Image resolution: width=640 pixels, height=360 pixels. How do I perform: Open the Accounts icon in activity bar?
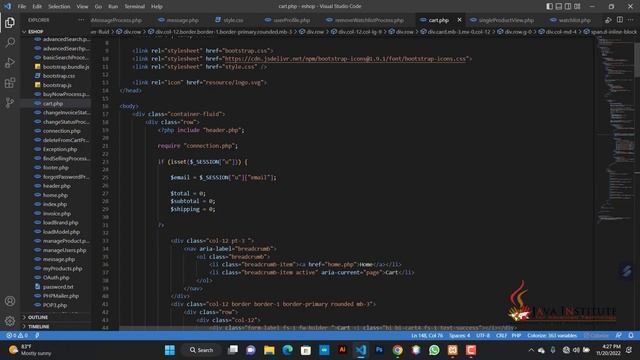(10, 301)
